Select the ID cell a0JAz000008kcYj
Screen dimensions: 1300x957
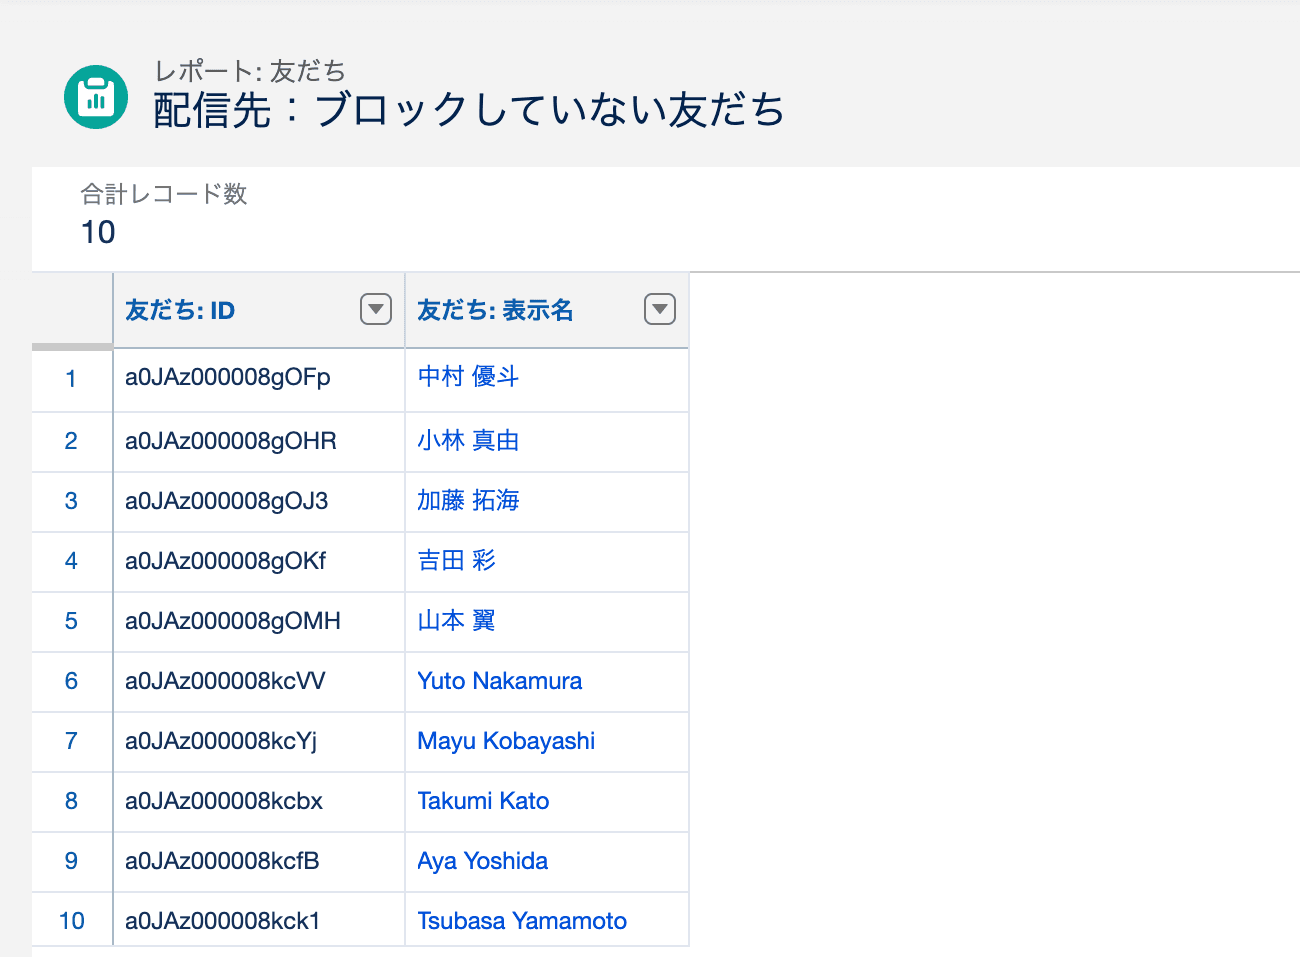point(259,742)
